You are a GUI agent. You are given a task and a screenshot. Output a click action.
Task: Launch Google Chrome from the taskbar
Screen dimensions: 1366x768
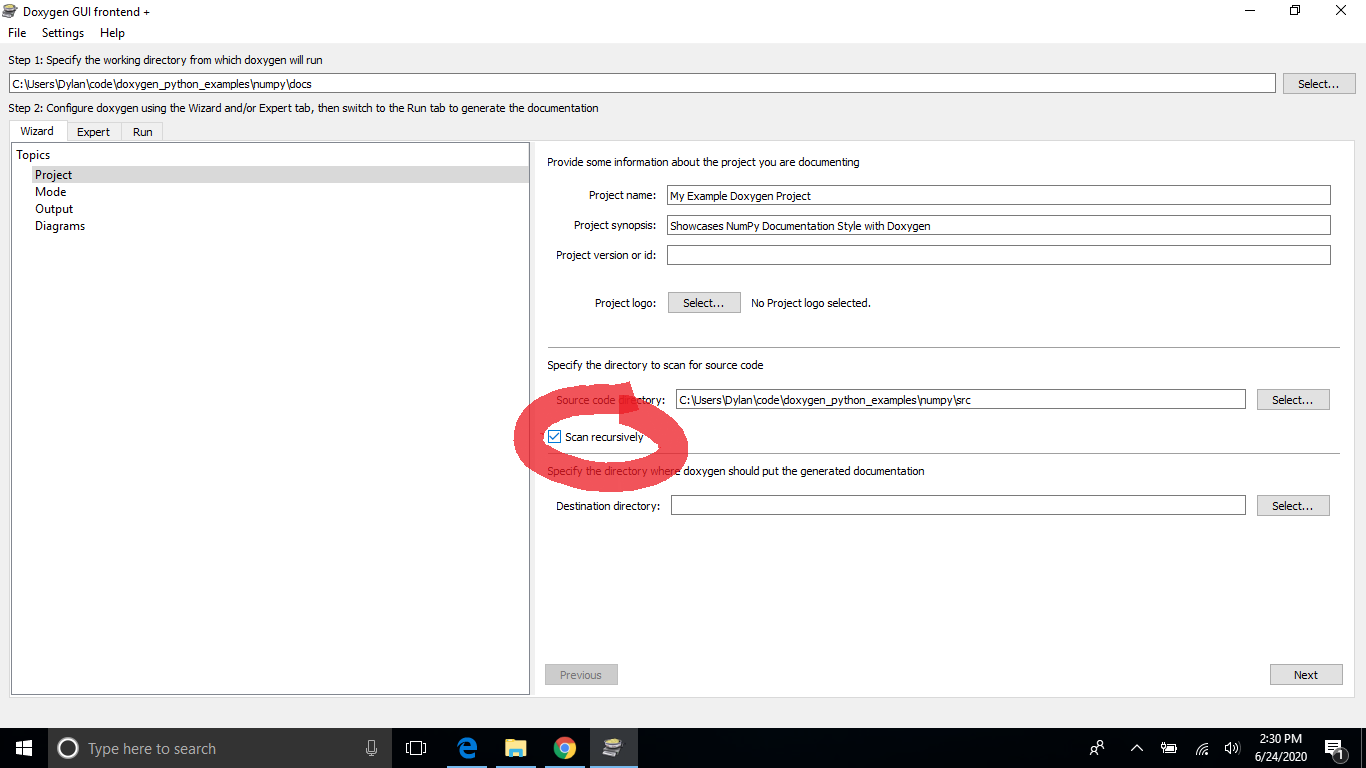point(565,748)
